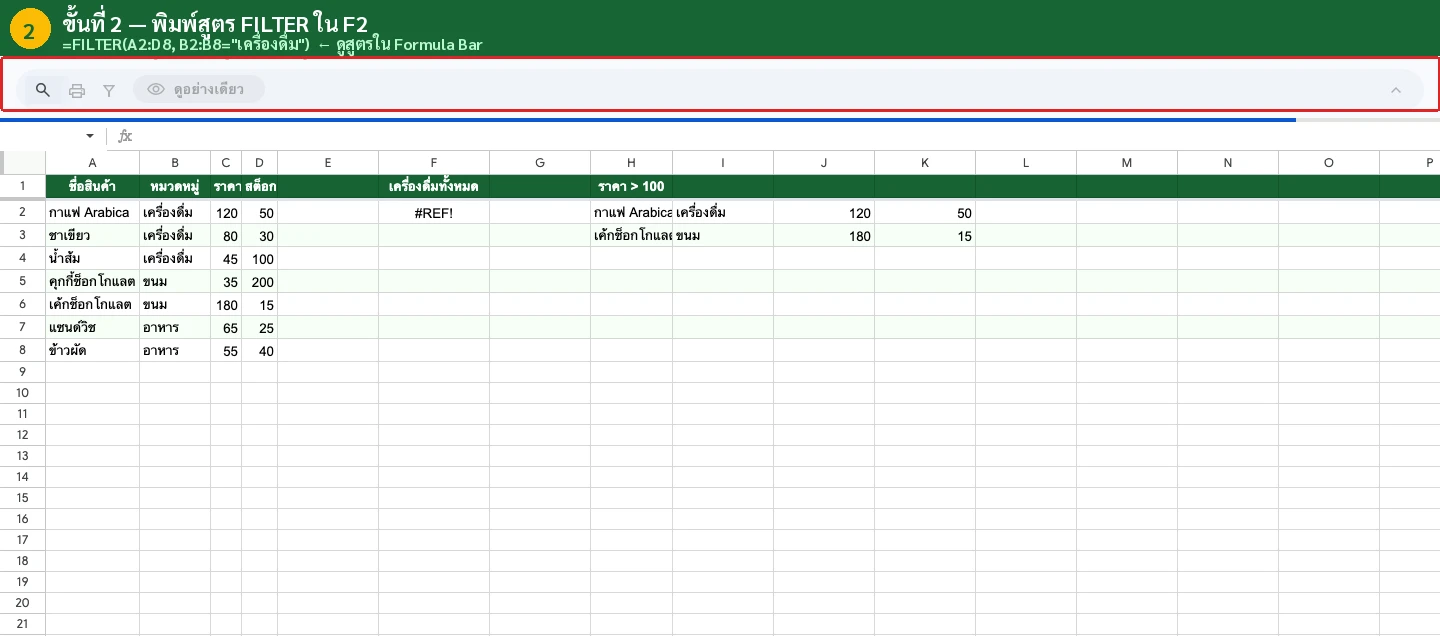This screenshot has width=1440, height=636.
Task: Collapse the toolbar with the chevron arrow
Action: (1396, 90)
